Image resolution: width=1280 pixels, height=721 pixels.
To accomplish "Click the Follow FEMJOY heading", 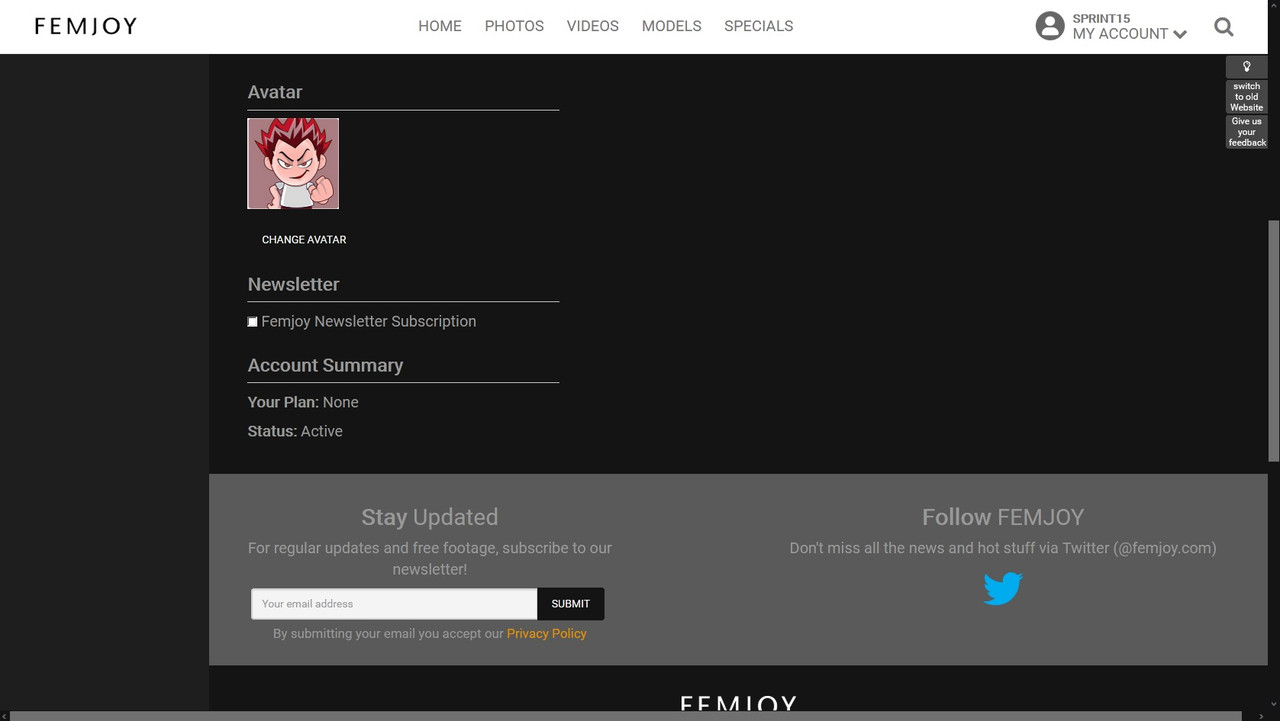I will 1003,517.
